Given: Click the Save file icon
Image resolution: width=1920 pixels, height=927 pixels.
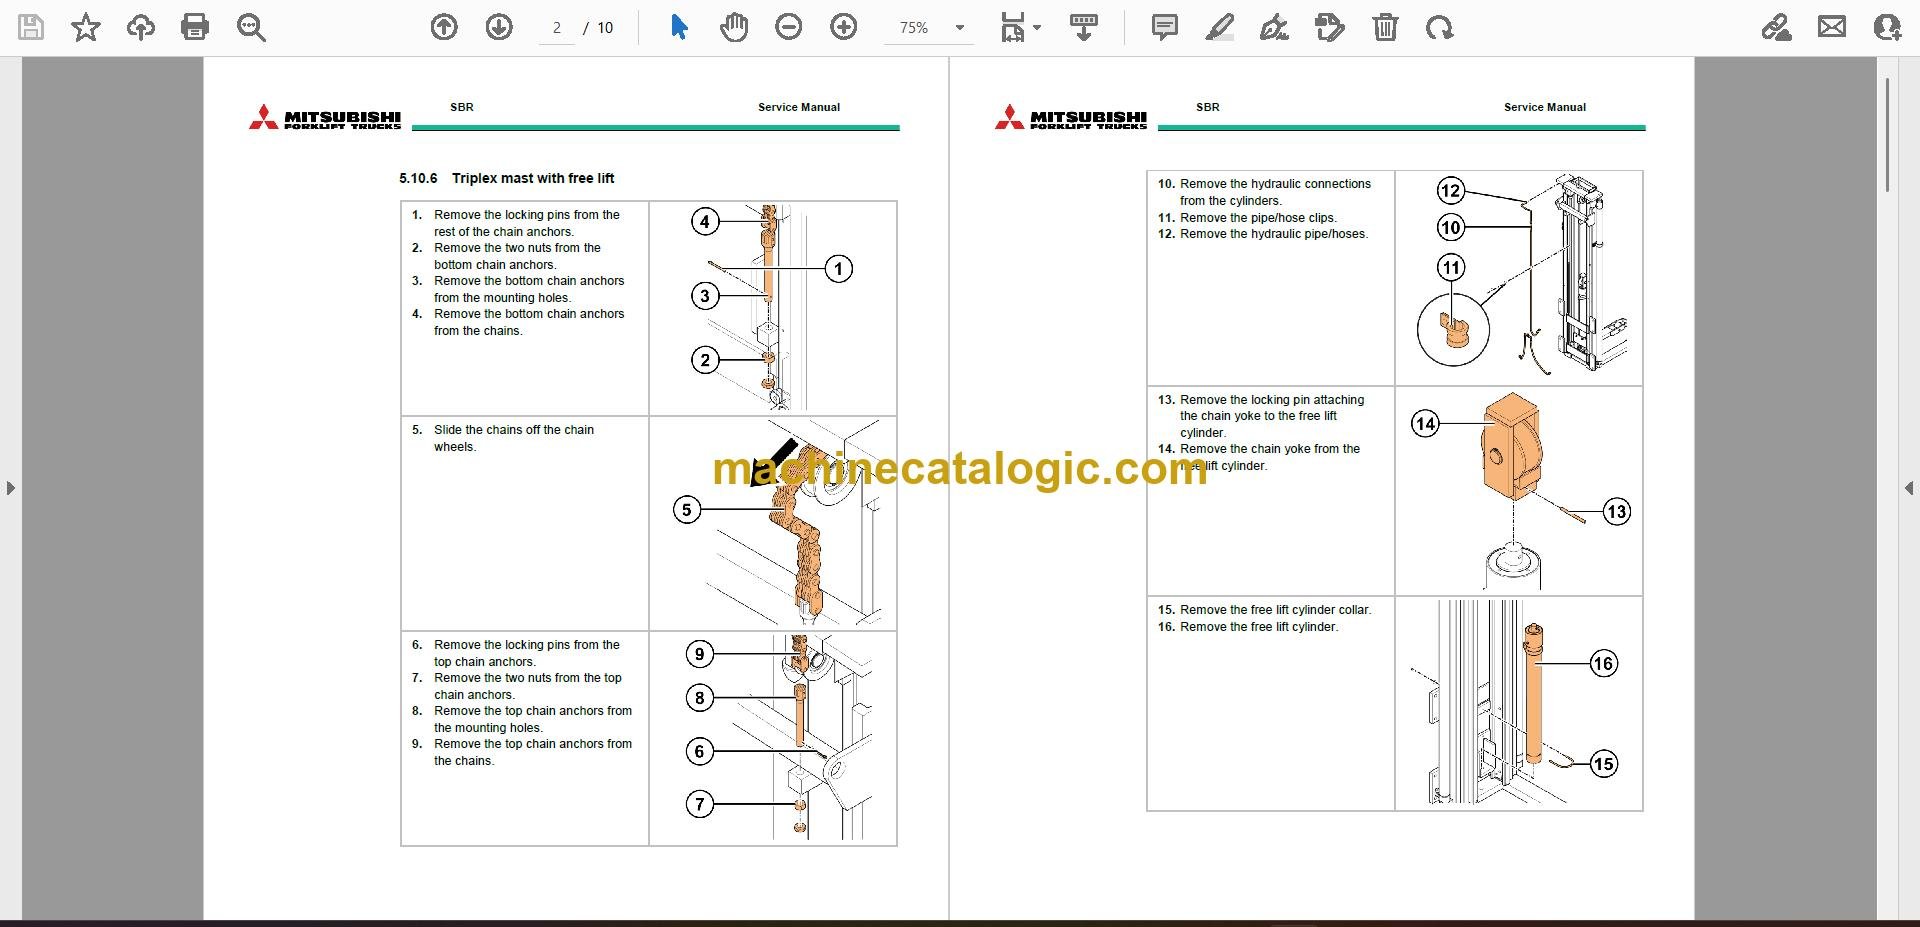Looking at the screenshot, I should pyautogui.click(x=32, y=28).
